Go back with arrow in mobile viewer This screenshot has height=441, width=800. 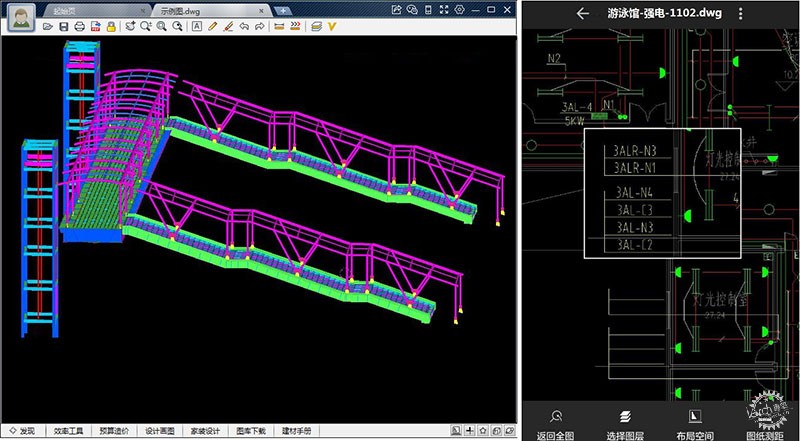583,14
